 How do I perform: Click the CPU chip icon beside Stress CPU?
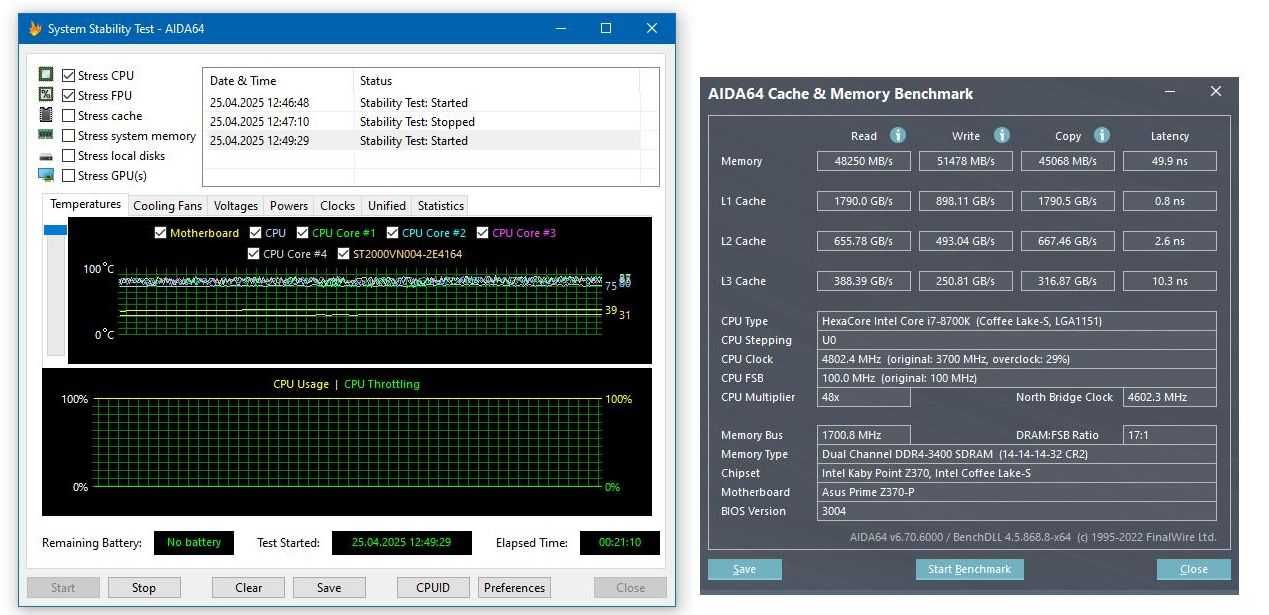[46, 75]
